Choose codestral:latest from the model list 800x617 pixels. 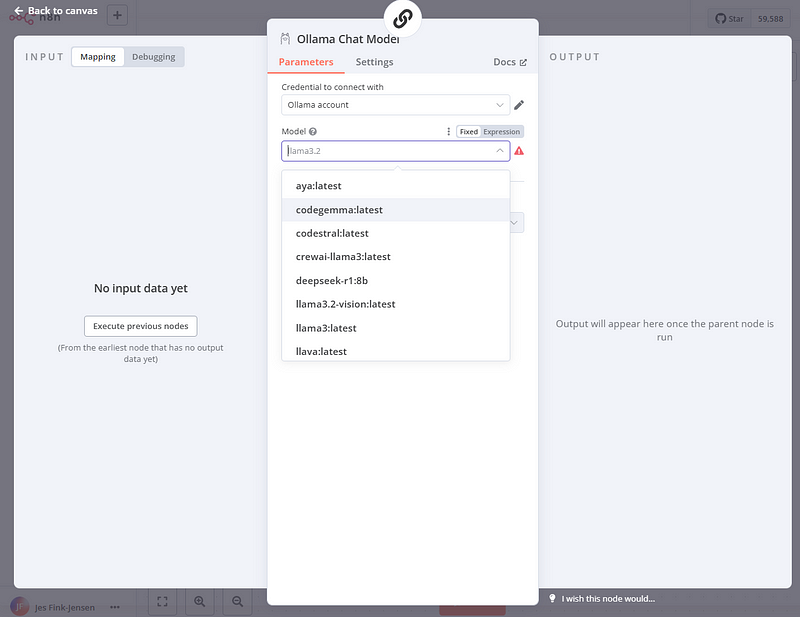click(x=395, y=233)
